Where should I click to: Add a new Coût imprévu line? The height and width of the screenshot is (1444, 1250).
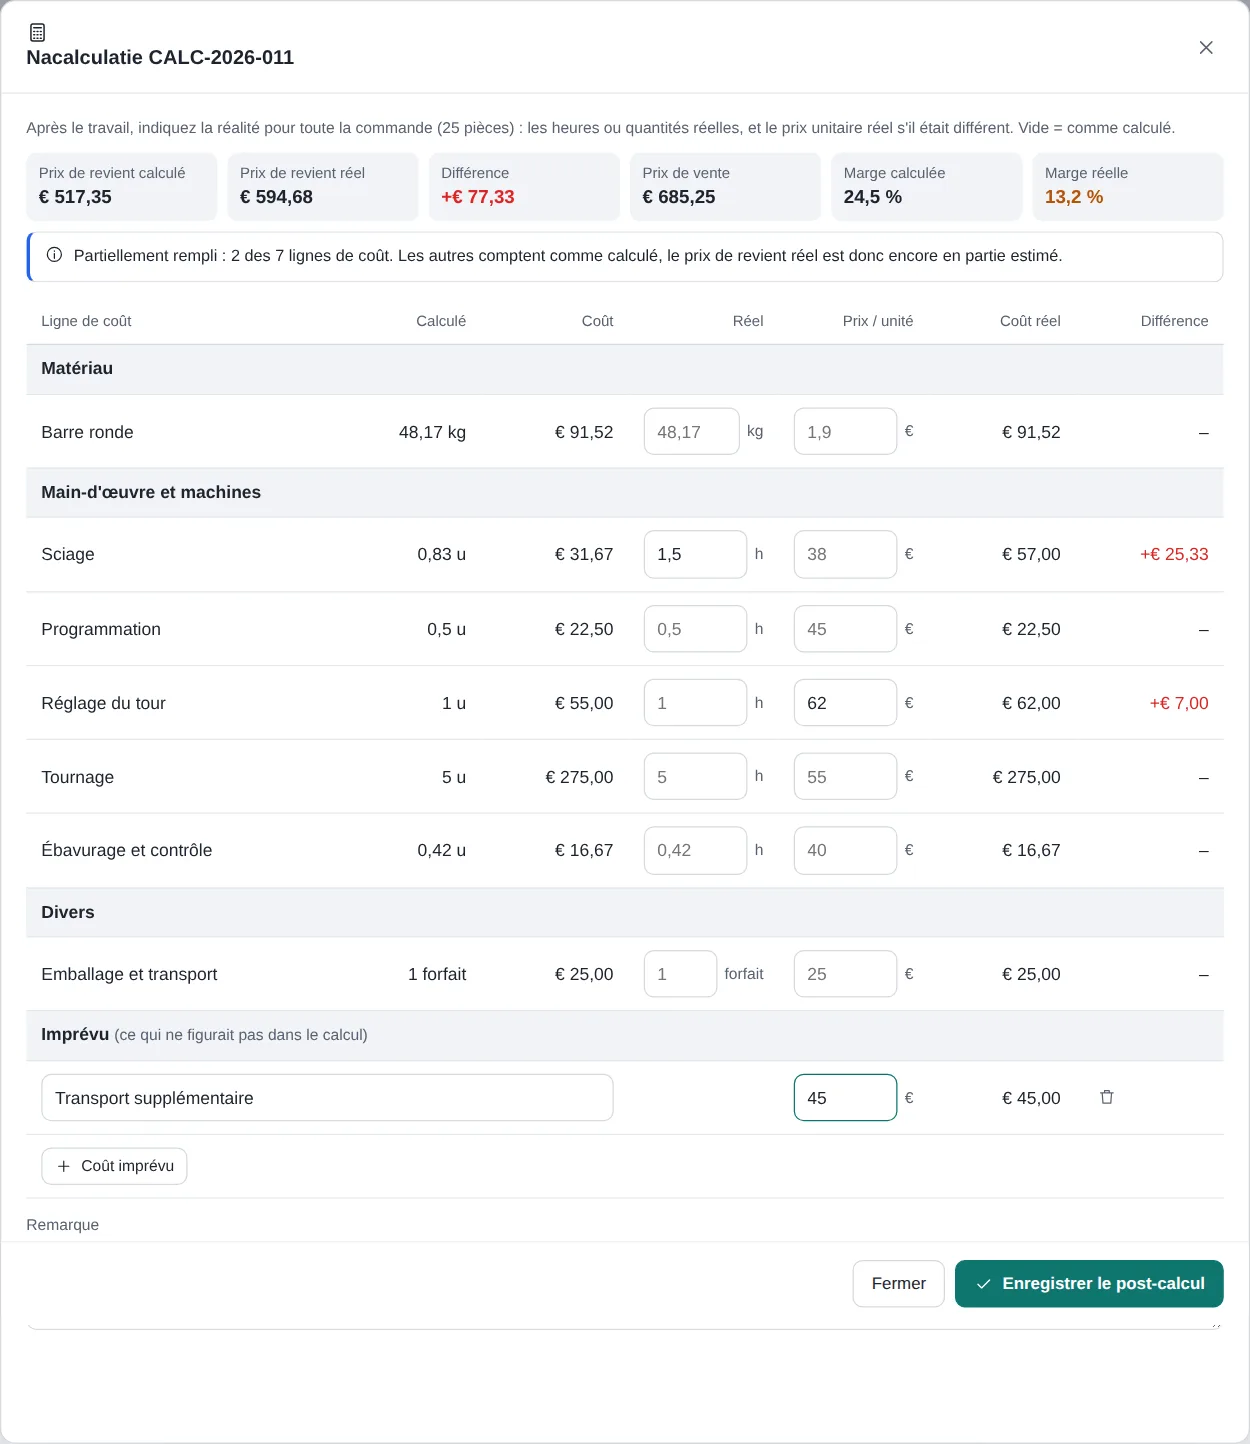(114, 1166)
